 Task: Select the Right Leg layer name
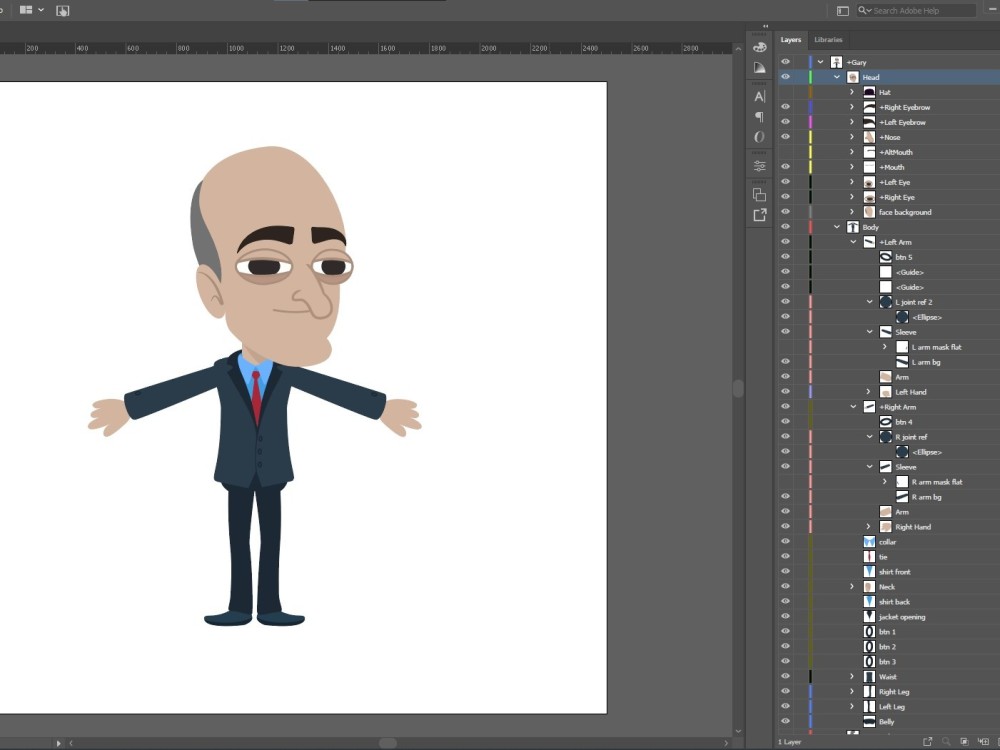click(894, 692)
